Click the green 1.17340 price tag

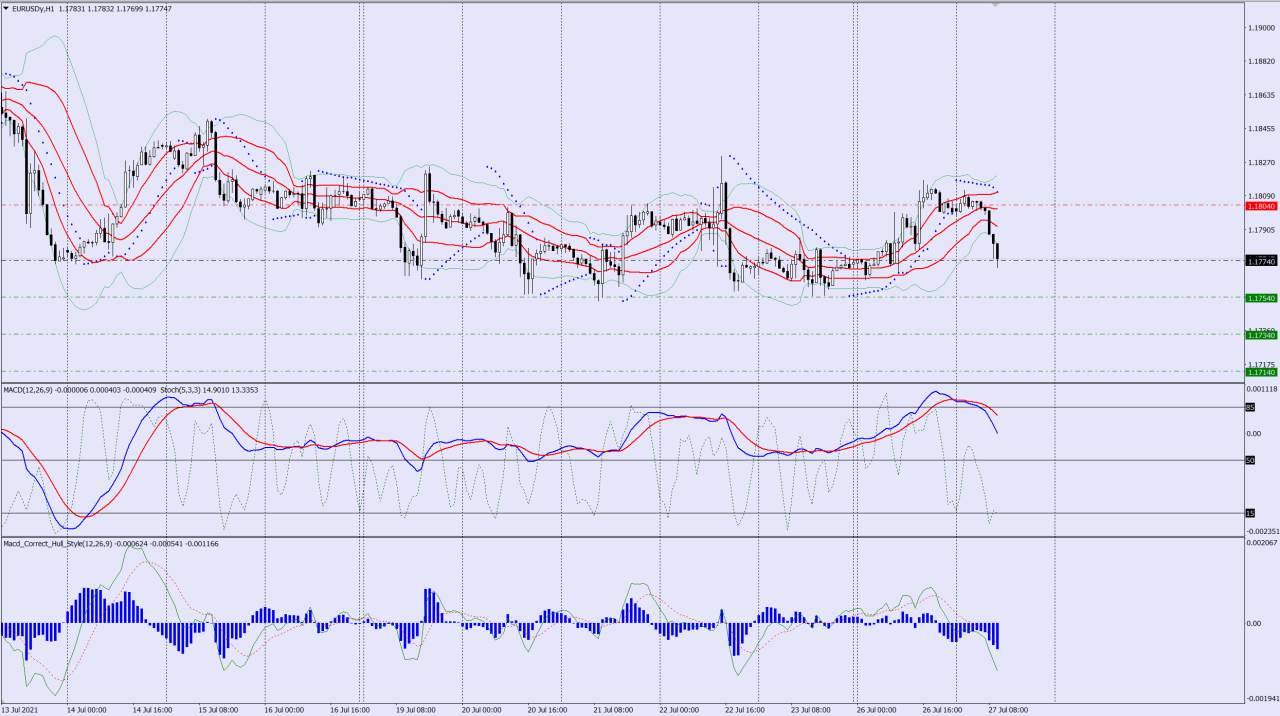1261,335
